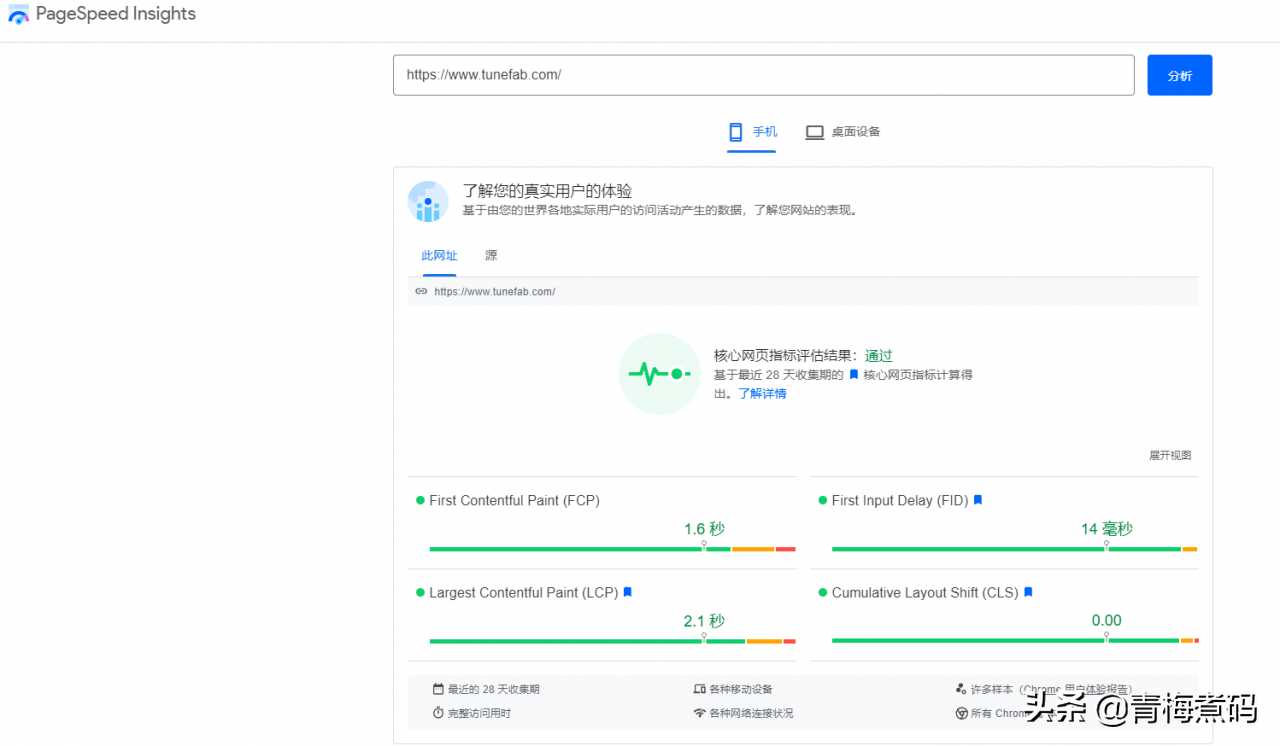
Task: Click the FID distribution bar
Action: [1014, 549]
